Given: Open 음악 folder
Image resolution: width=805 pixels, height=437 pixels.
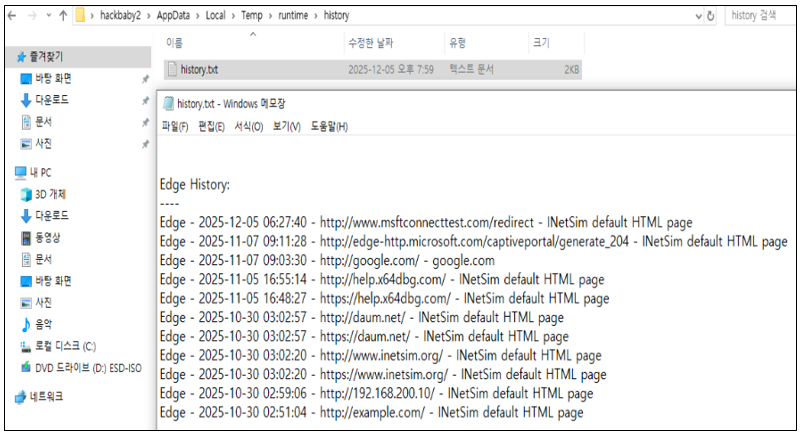Looking at the screenshot, I should [43, 324].
